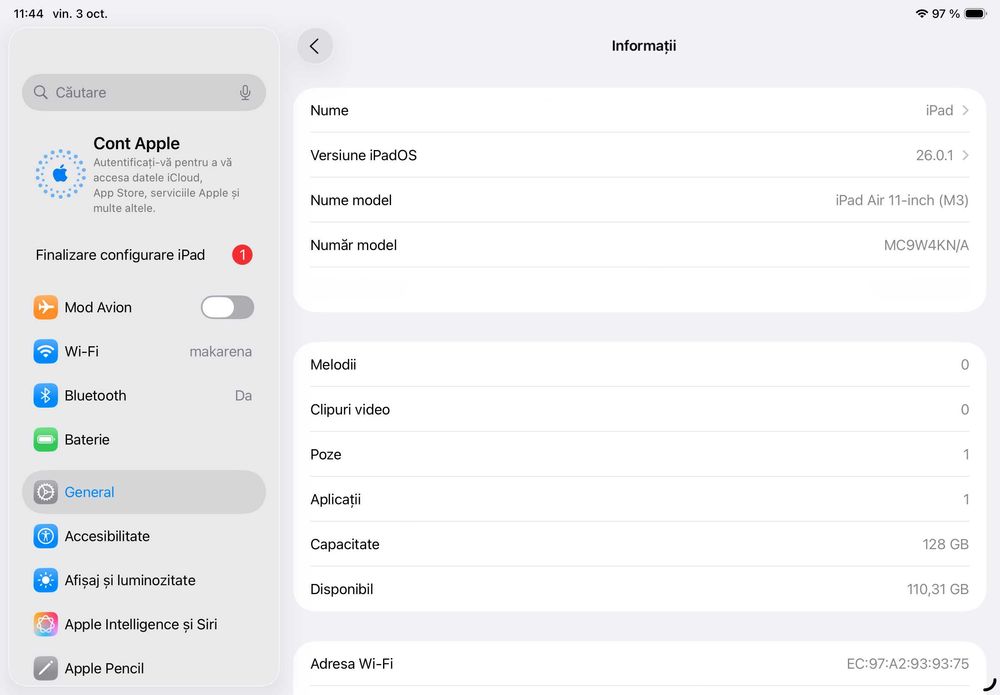Viewport: 1000px width, 695px height.
Task: Tap the back chevron button
Action: tap(314, 46)
